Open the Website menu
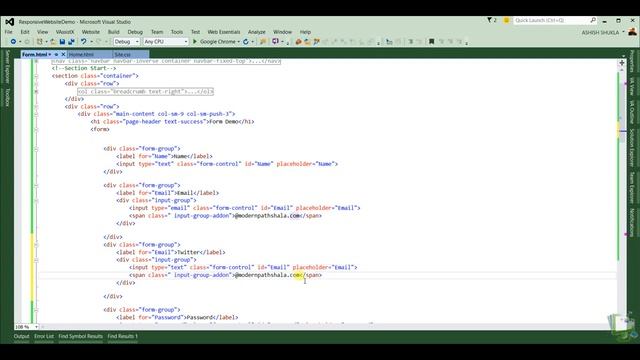The image size is (640, 360). (x=91, y=32)
